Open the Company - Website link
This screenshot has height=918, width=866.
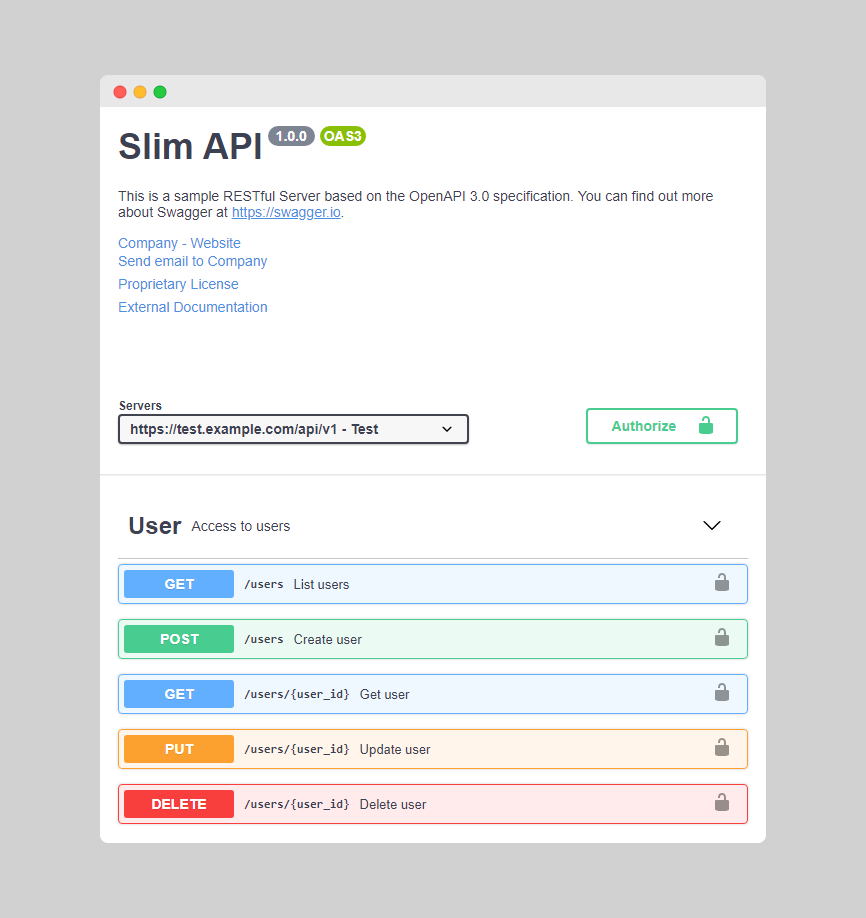(179, 243)
